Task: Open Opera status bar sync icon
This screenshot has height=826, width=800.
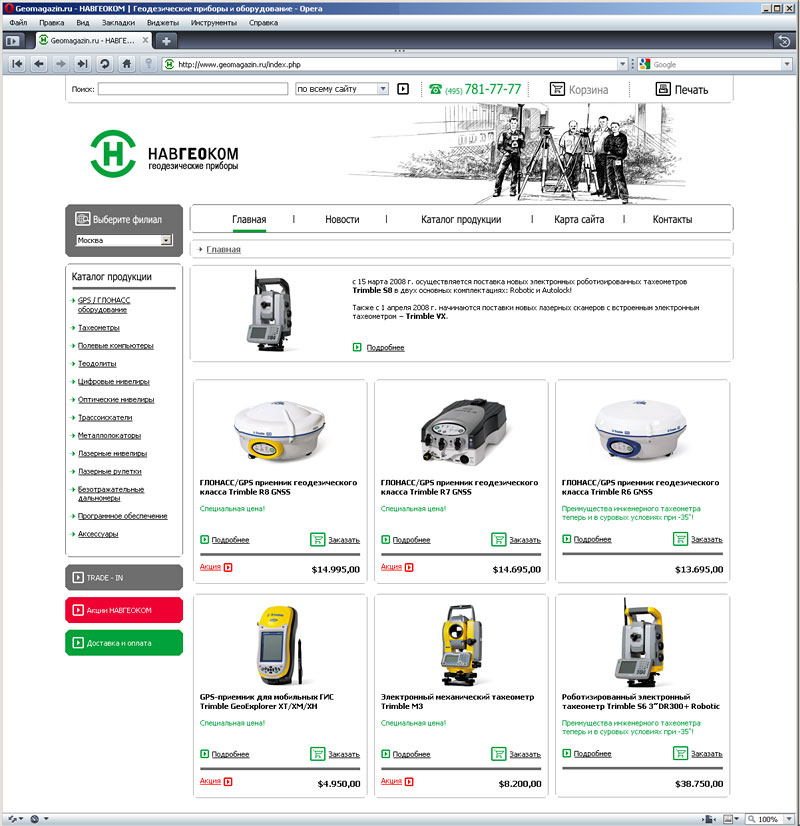Action: pos(15,819)
